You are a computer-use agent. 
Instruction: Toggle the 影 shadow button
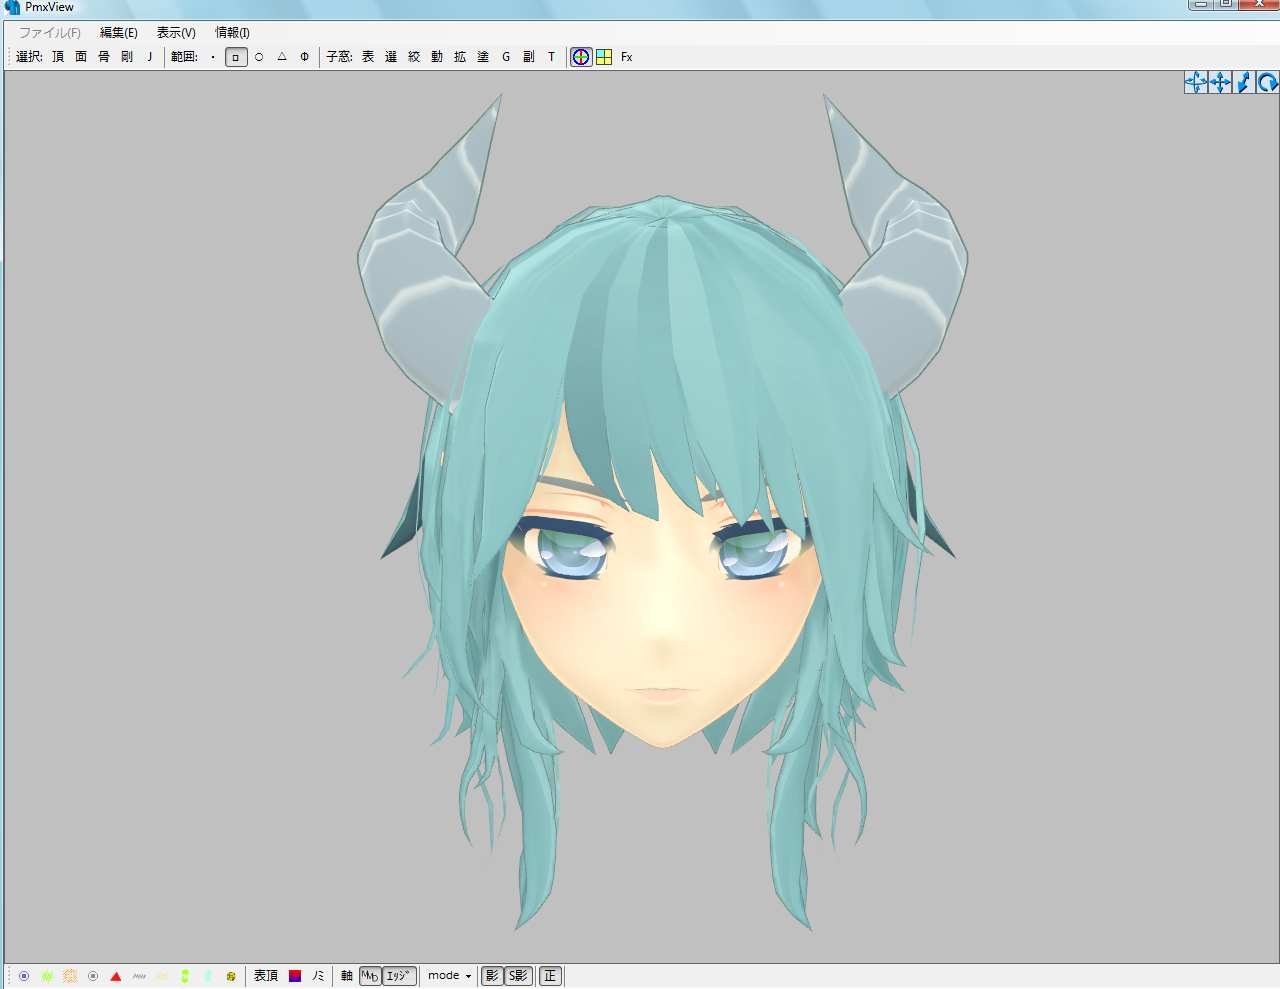click(492, 976)
